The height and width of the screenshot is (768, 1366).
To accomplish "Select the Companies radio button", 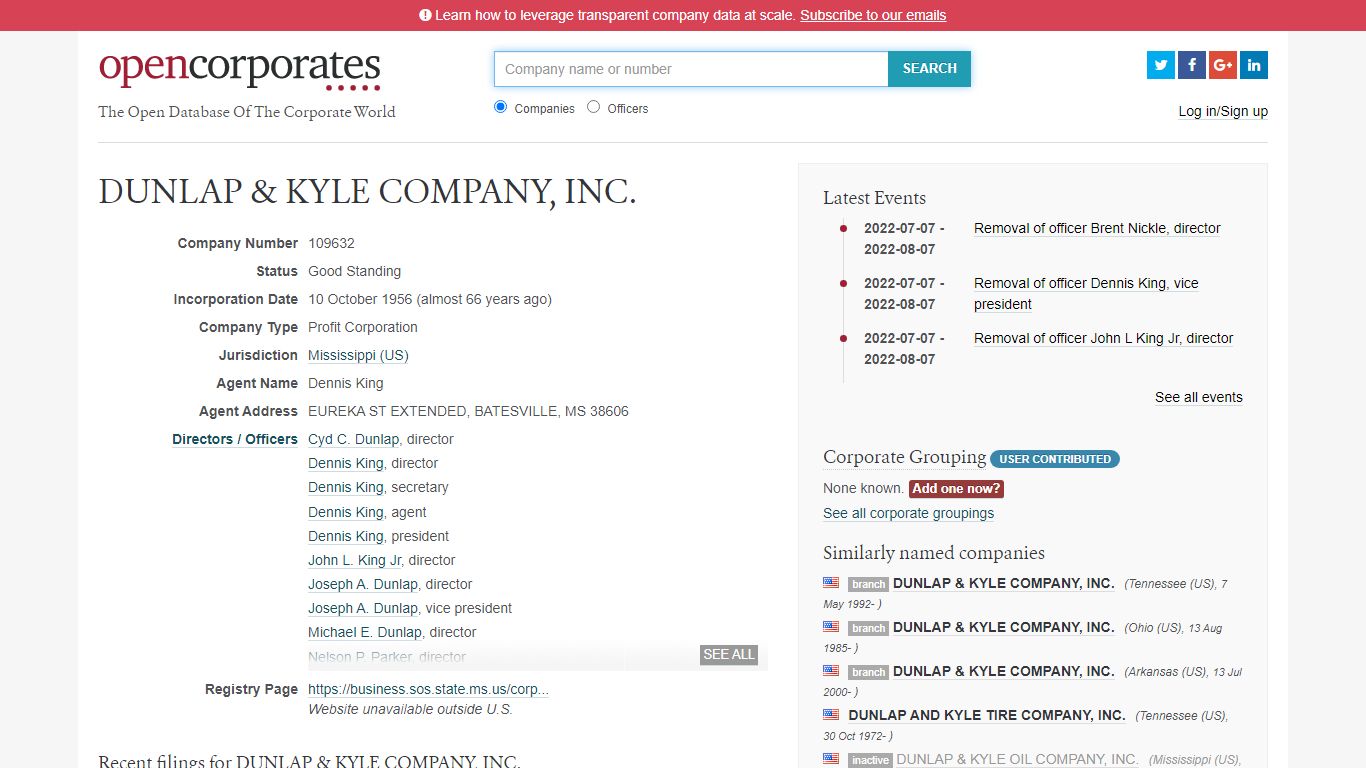I will (x=501, y=107).
